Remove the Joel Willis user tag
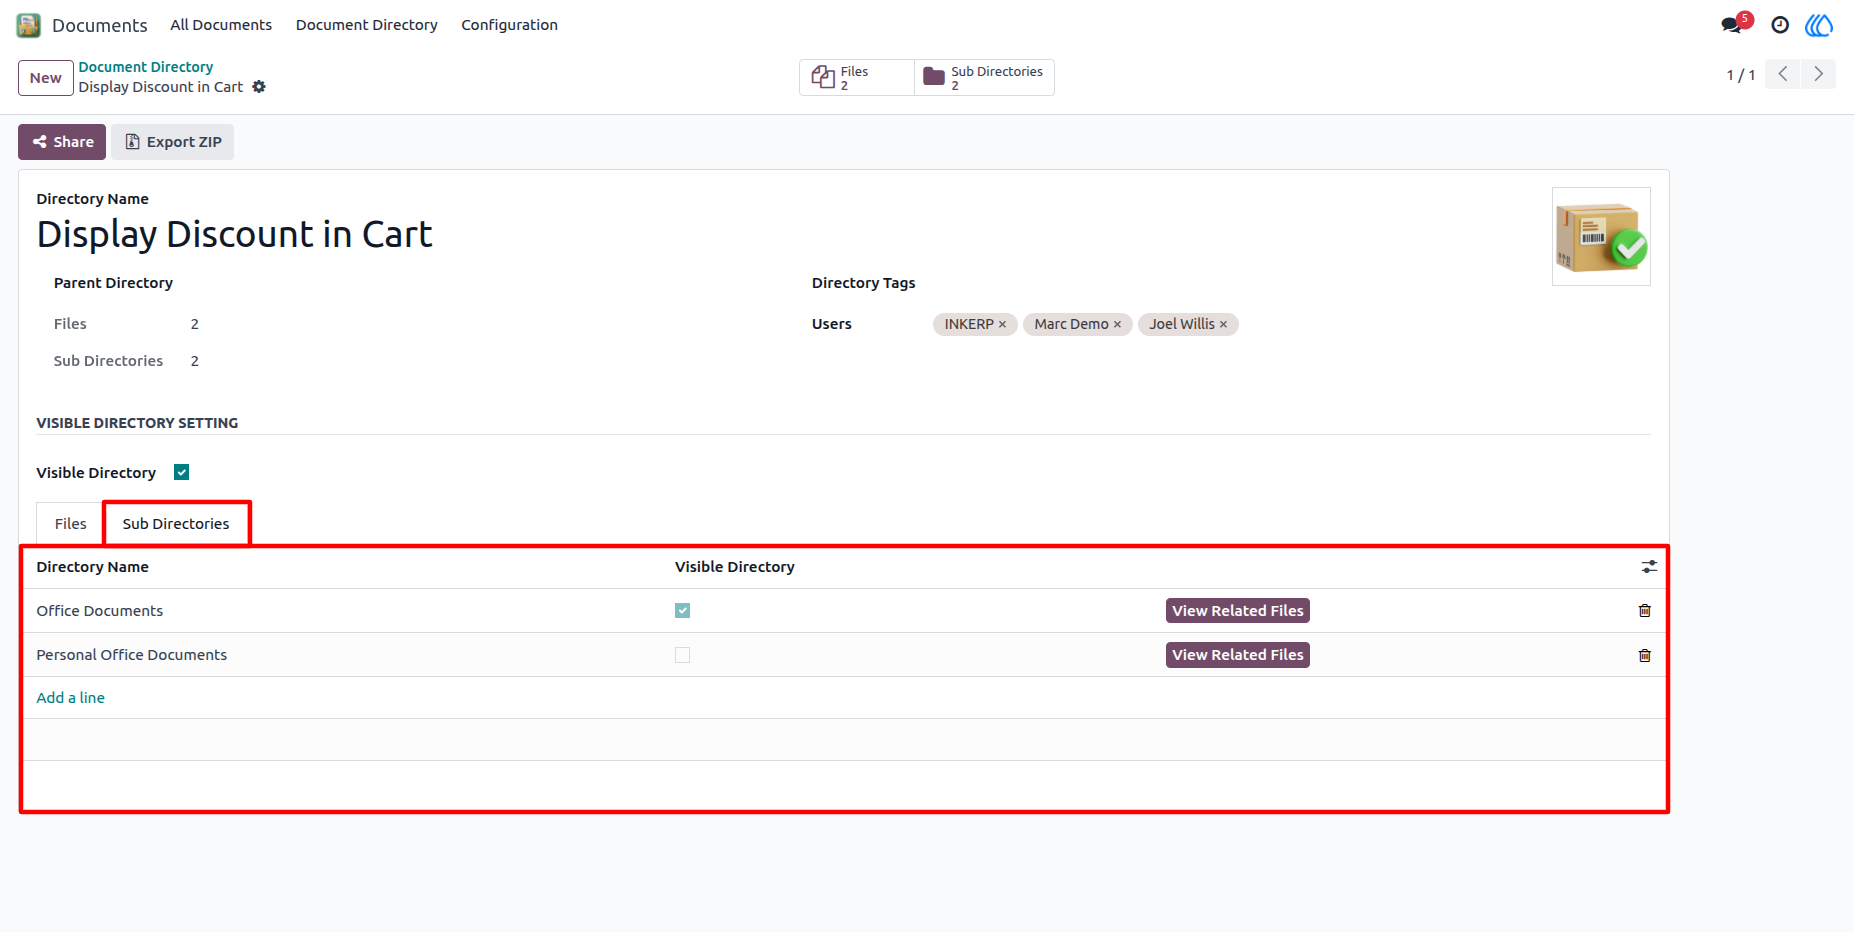The image size is (1854, 932). pos(1223,324)
